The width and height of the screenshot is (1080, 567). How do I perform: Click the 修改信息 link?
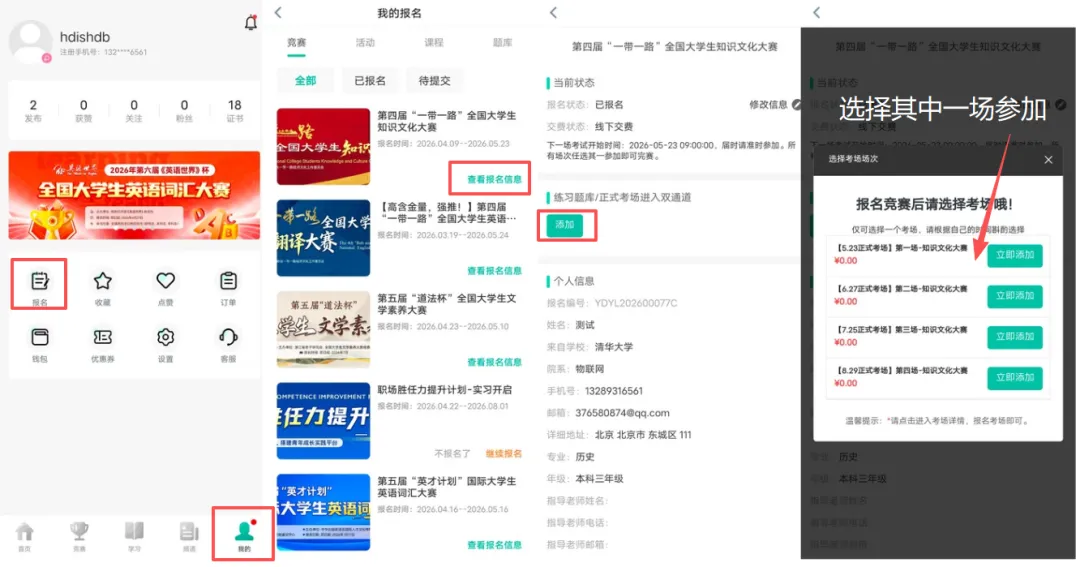pyautogui.click(x=768, y=105)
